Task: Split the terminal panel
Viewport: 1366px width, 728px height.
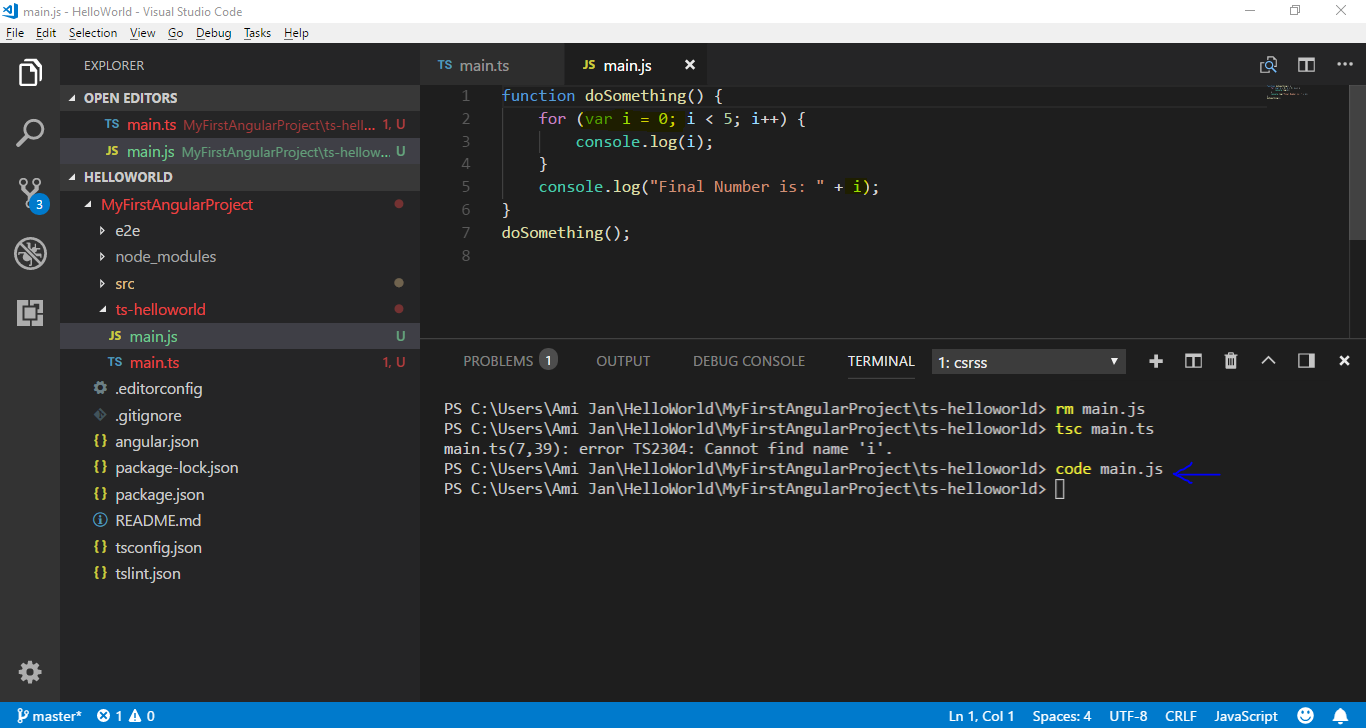Action: [1193, 361]
